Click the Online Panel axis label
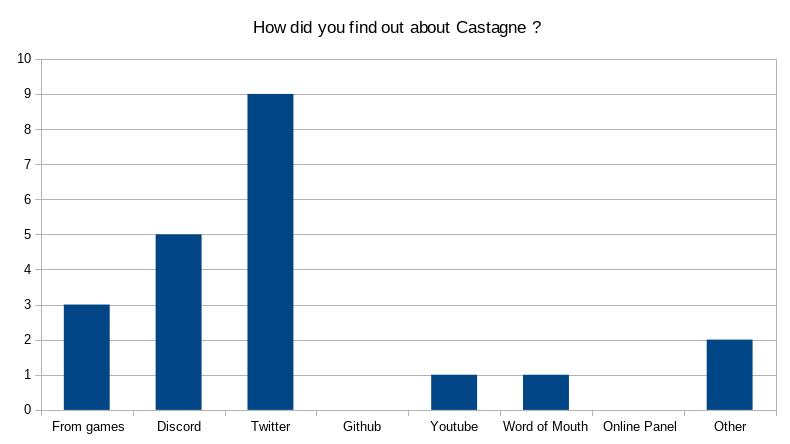790x444 pixels. 639,426
